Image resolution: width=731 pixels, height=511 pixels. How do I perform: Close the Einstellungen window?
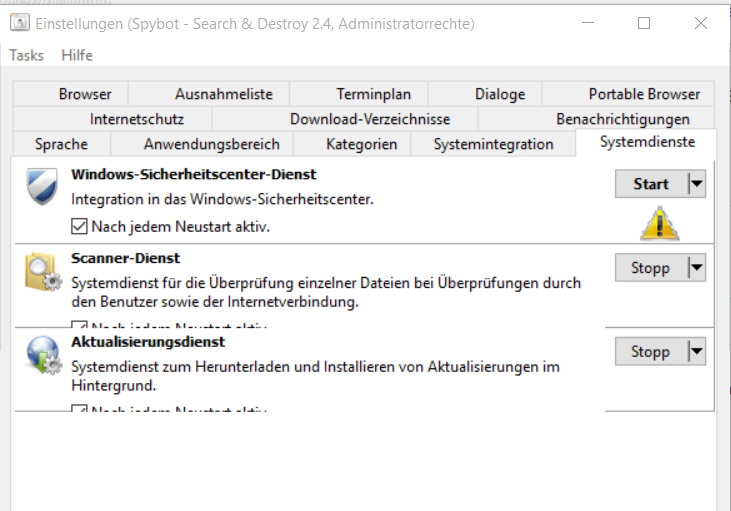pos(701,23)
